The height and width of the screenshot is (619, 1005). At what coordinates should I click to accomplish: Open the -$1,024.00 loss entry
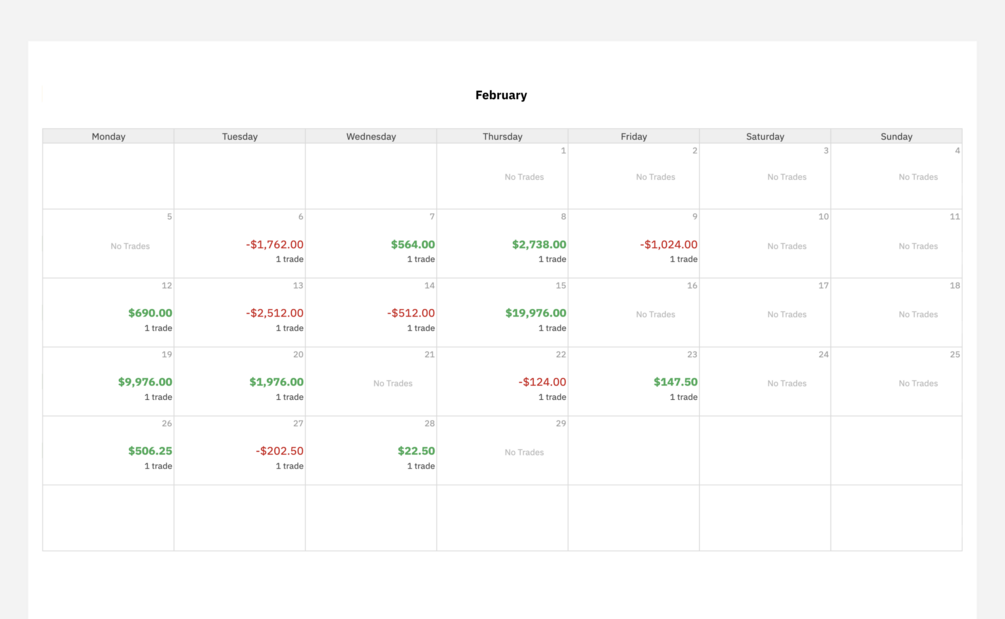click(x=669, y=244)
